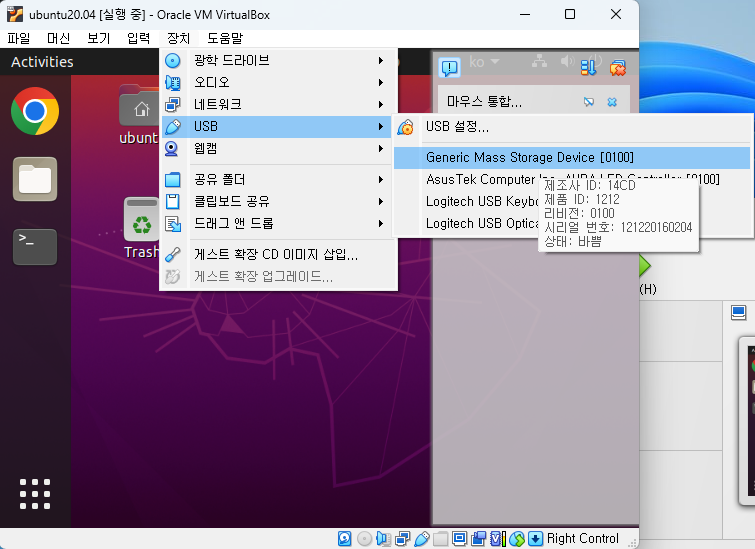Open Terminal in the Ubuntu dock
The height and width of the screenshot is (549, 755).
35,247
